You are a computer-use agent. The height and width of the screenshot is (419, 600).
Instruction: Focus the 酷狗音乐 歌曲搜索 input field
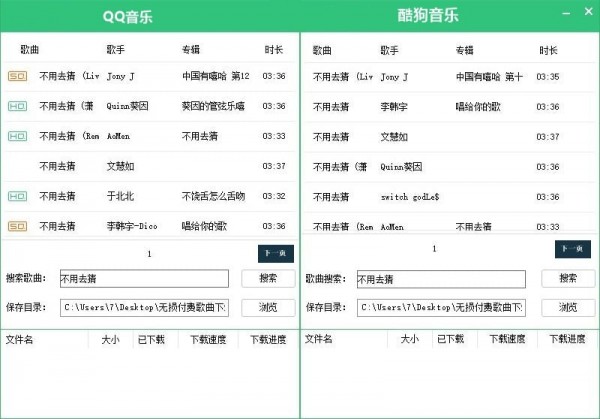point(441,279)
